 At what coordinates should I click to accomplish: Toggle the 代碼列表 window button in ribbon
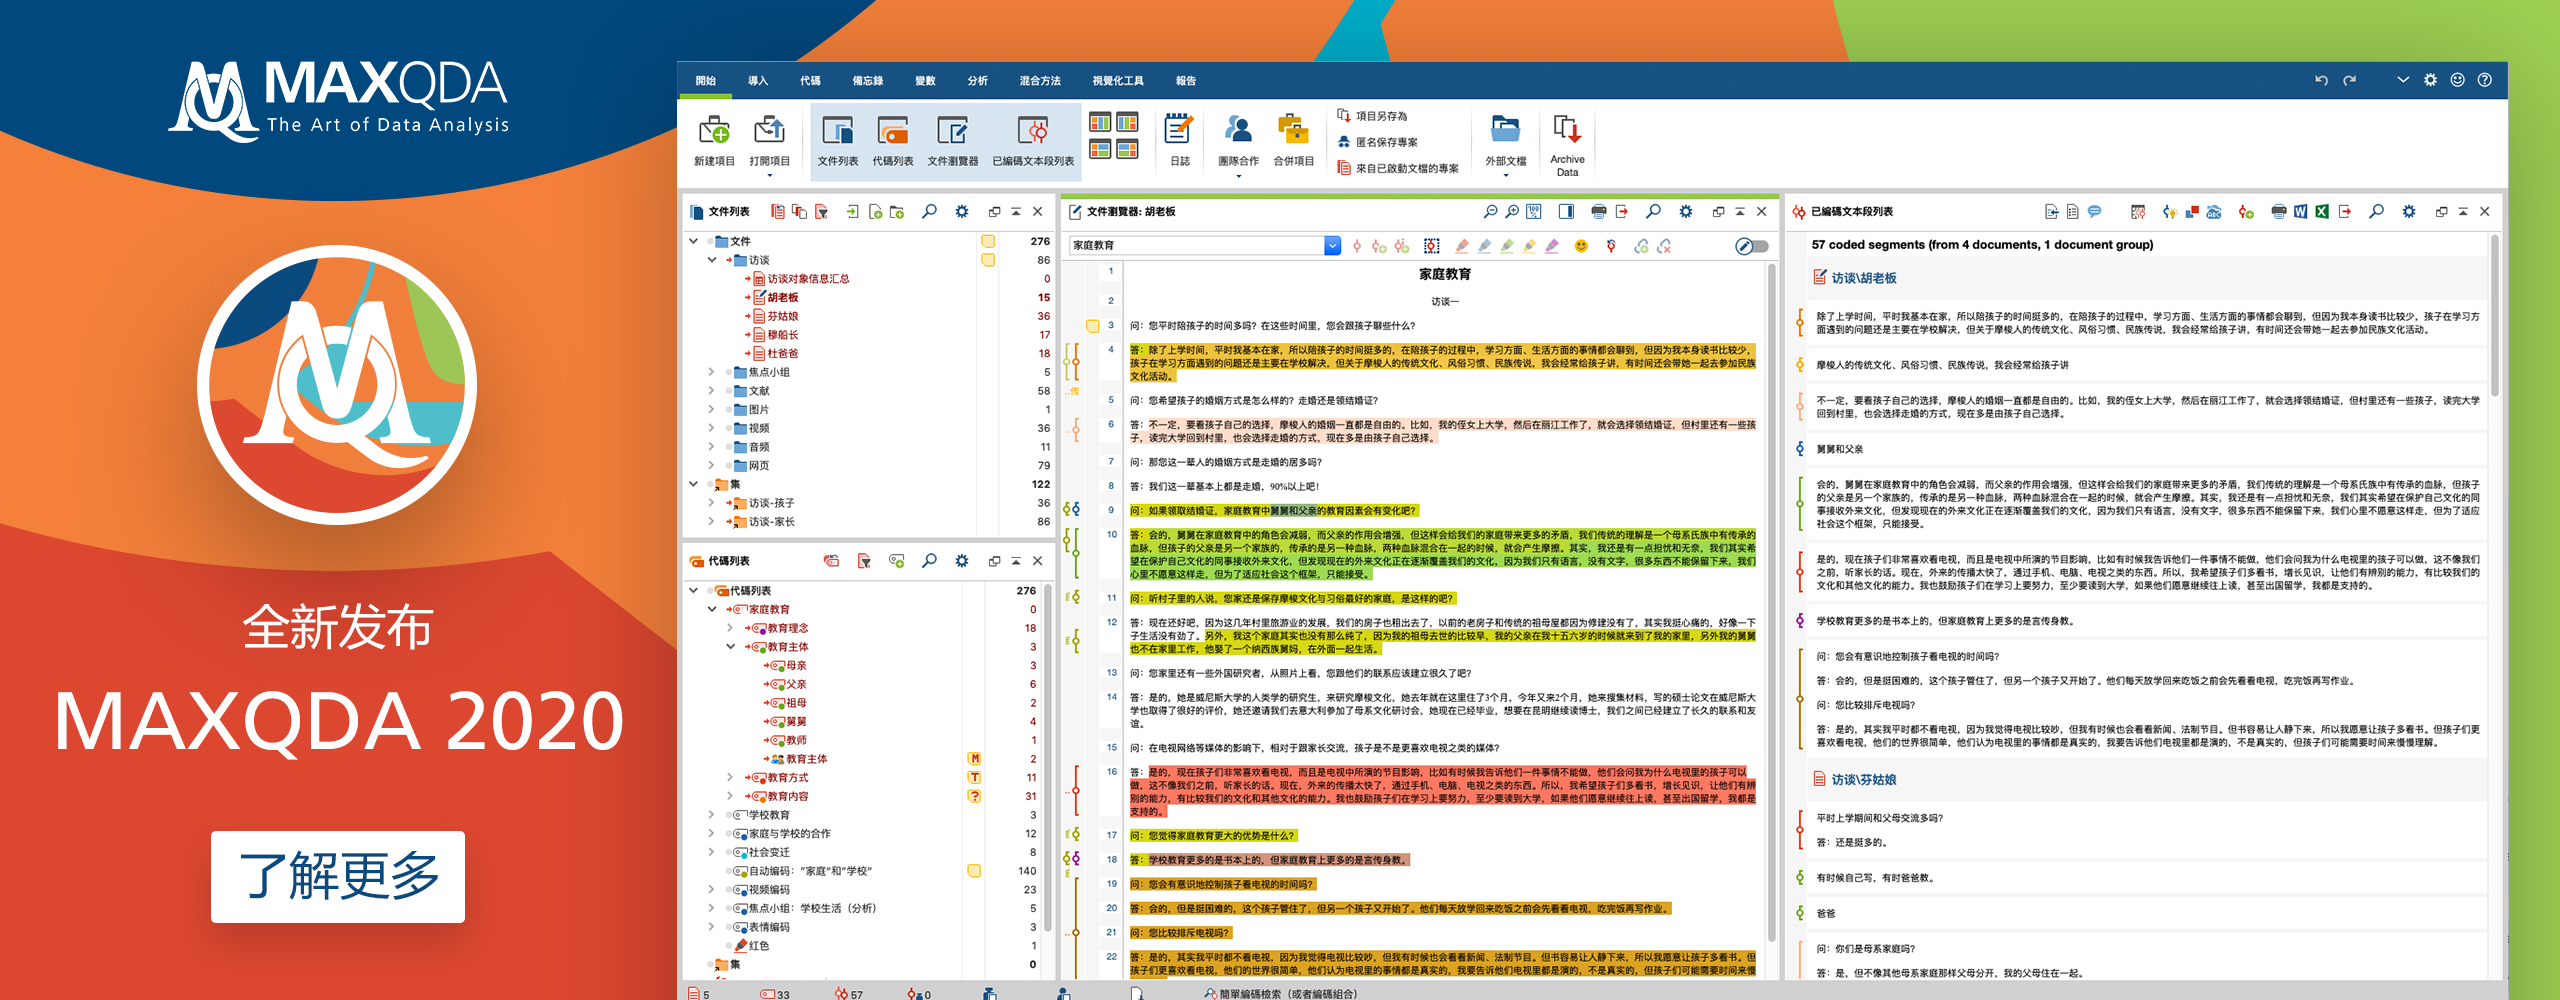click(x=892, y=141)
